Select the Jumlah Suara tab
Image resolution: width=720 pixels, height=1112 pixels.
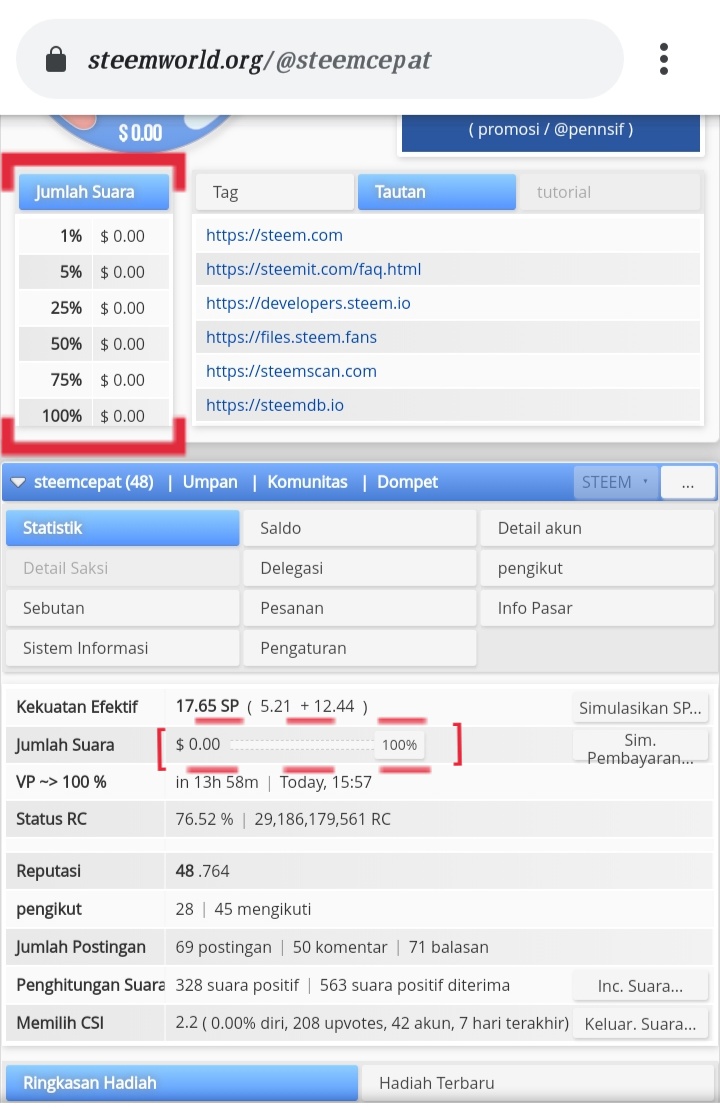point(94,191)
